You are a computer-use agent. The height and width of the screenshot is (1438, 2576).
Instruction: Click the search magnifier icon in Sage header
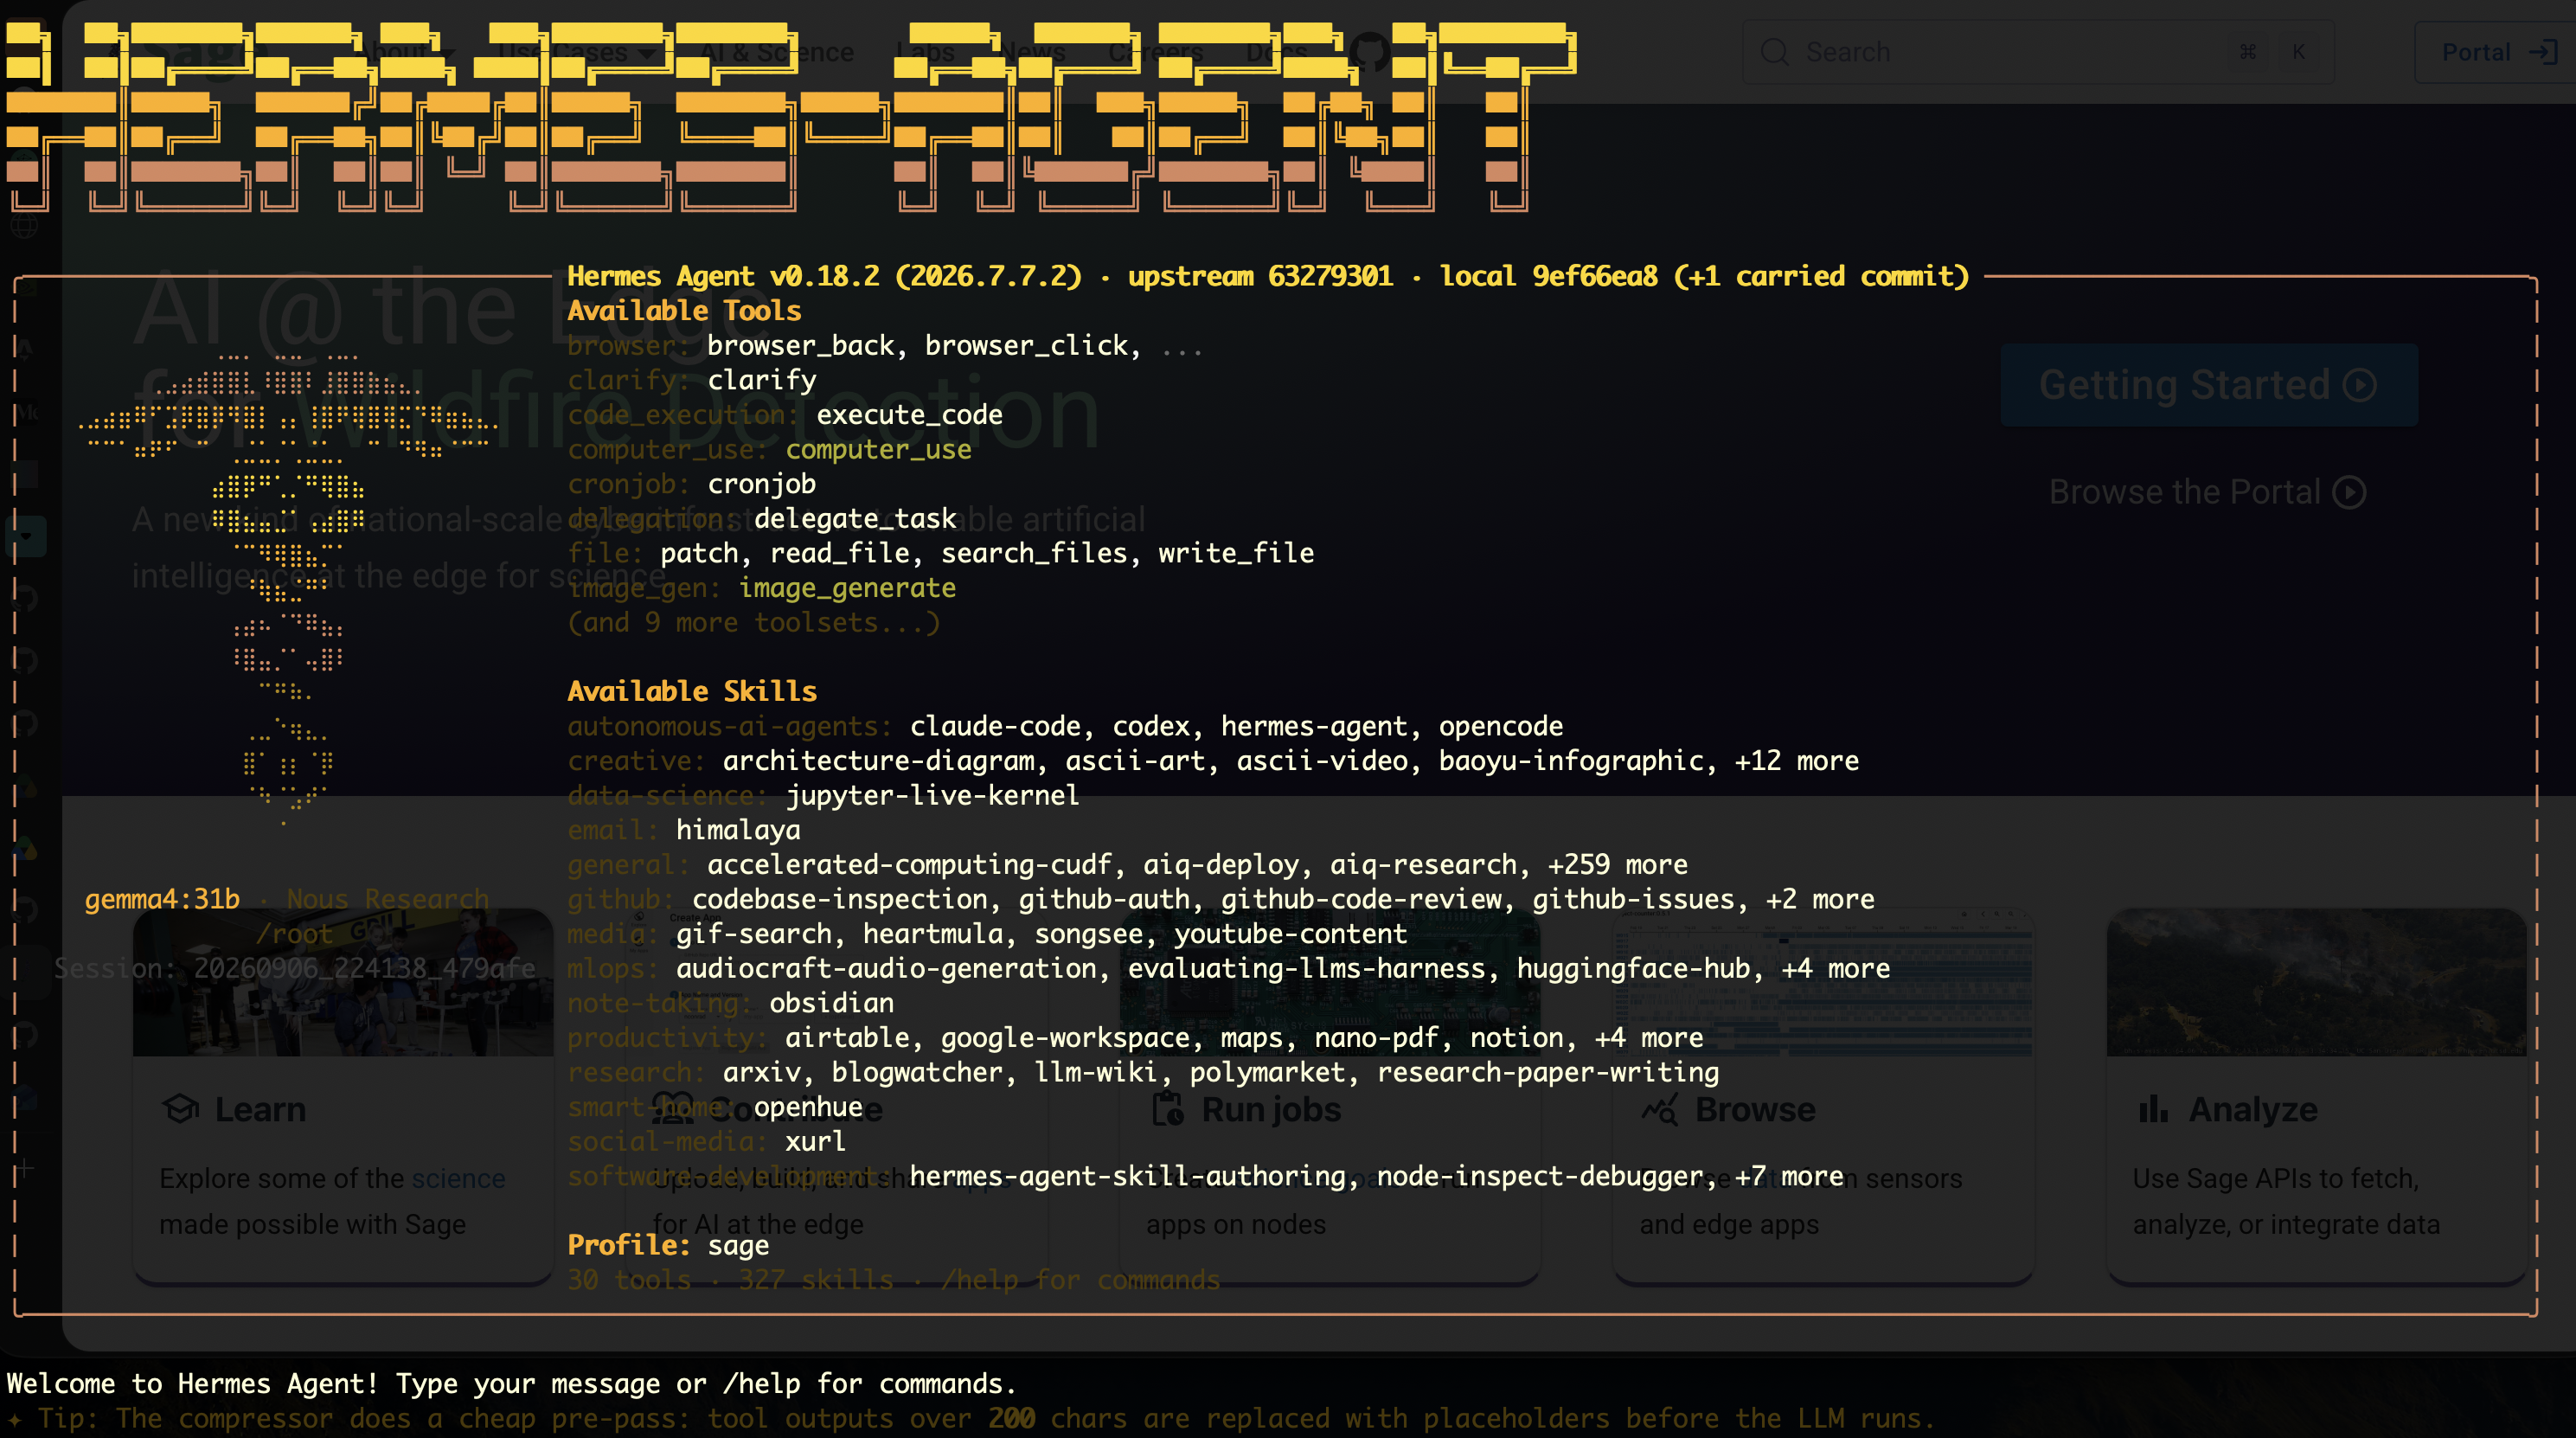pyautogui.click(x=1774, y=52)
